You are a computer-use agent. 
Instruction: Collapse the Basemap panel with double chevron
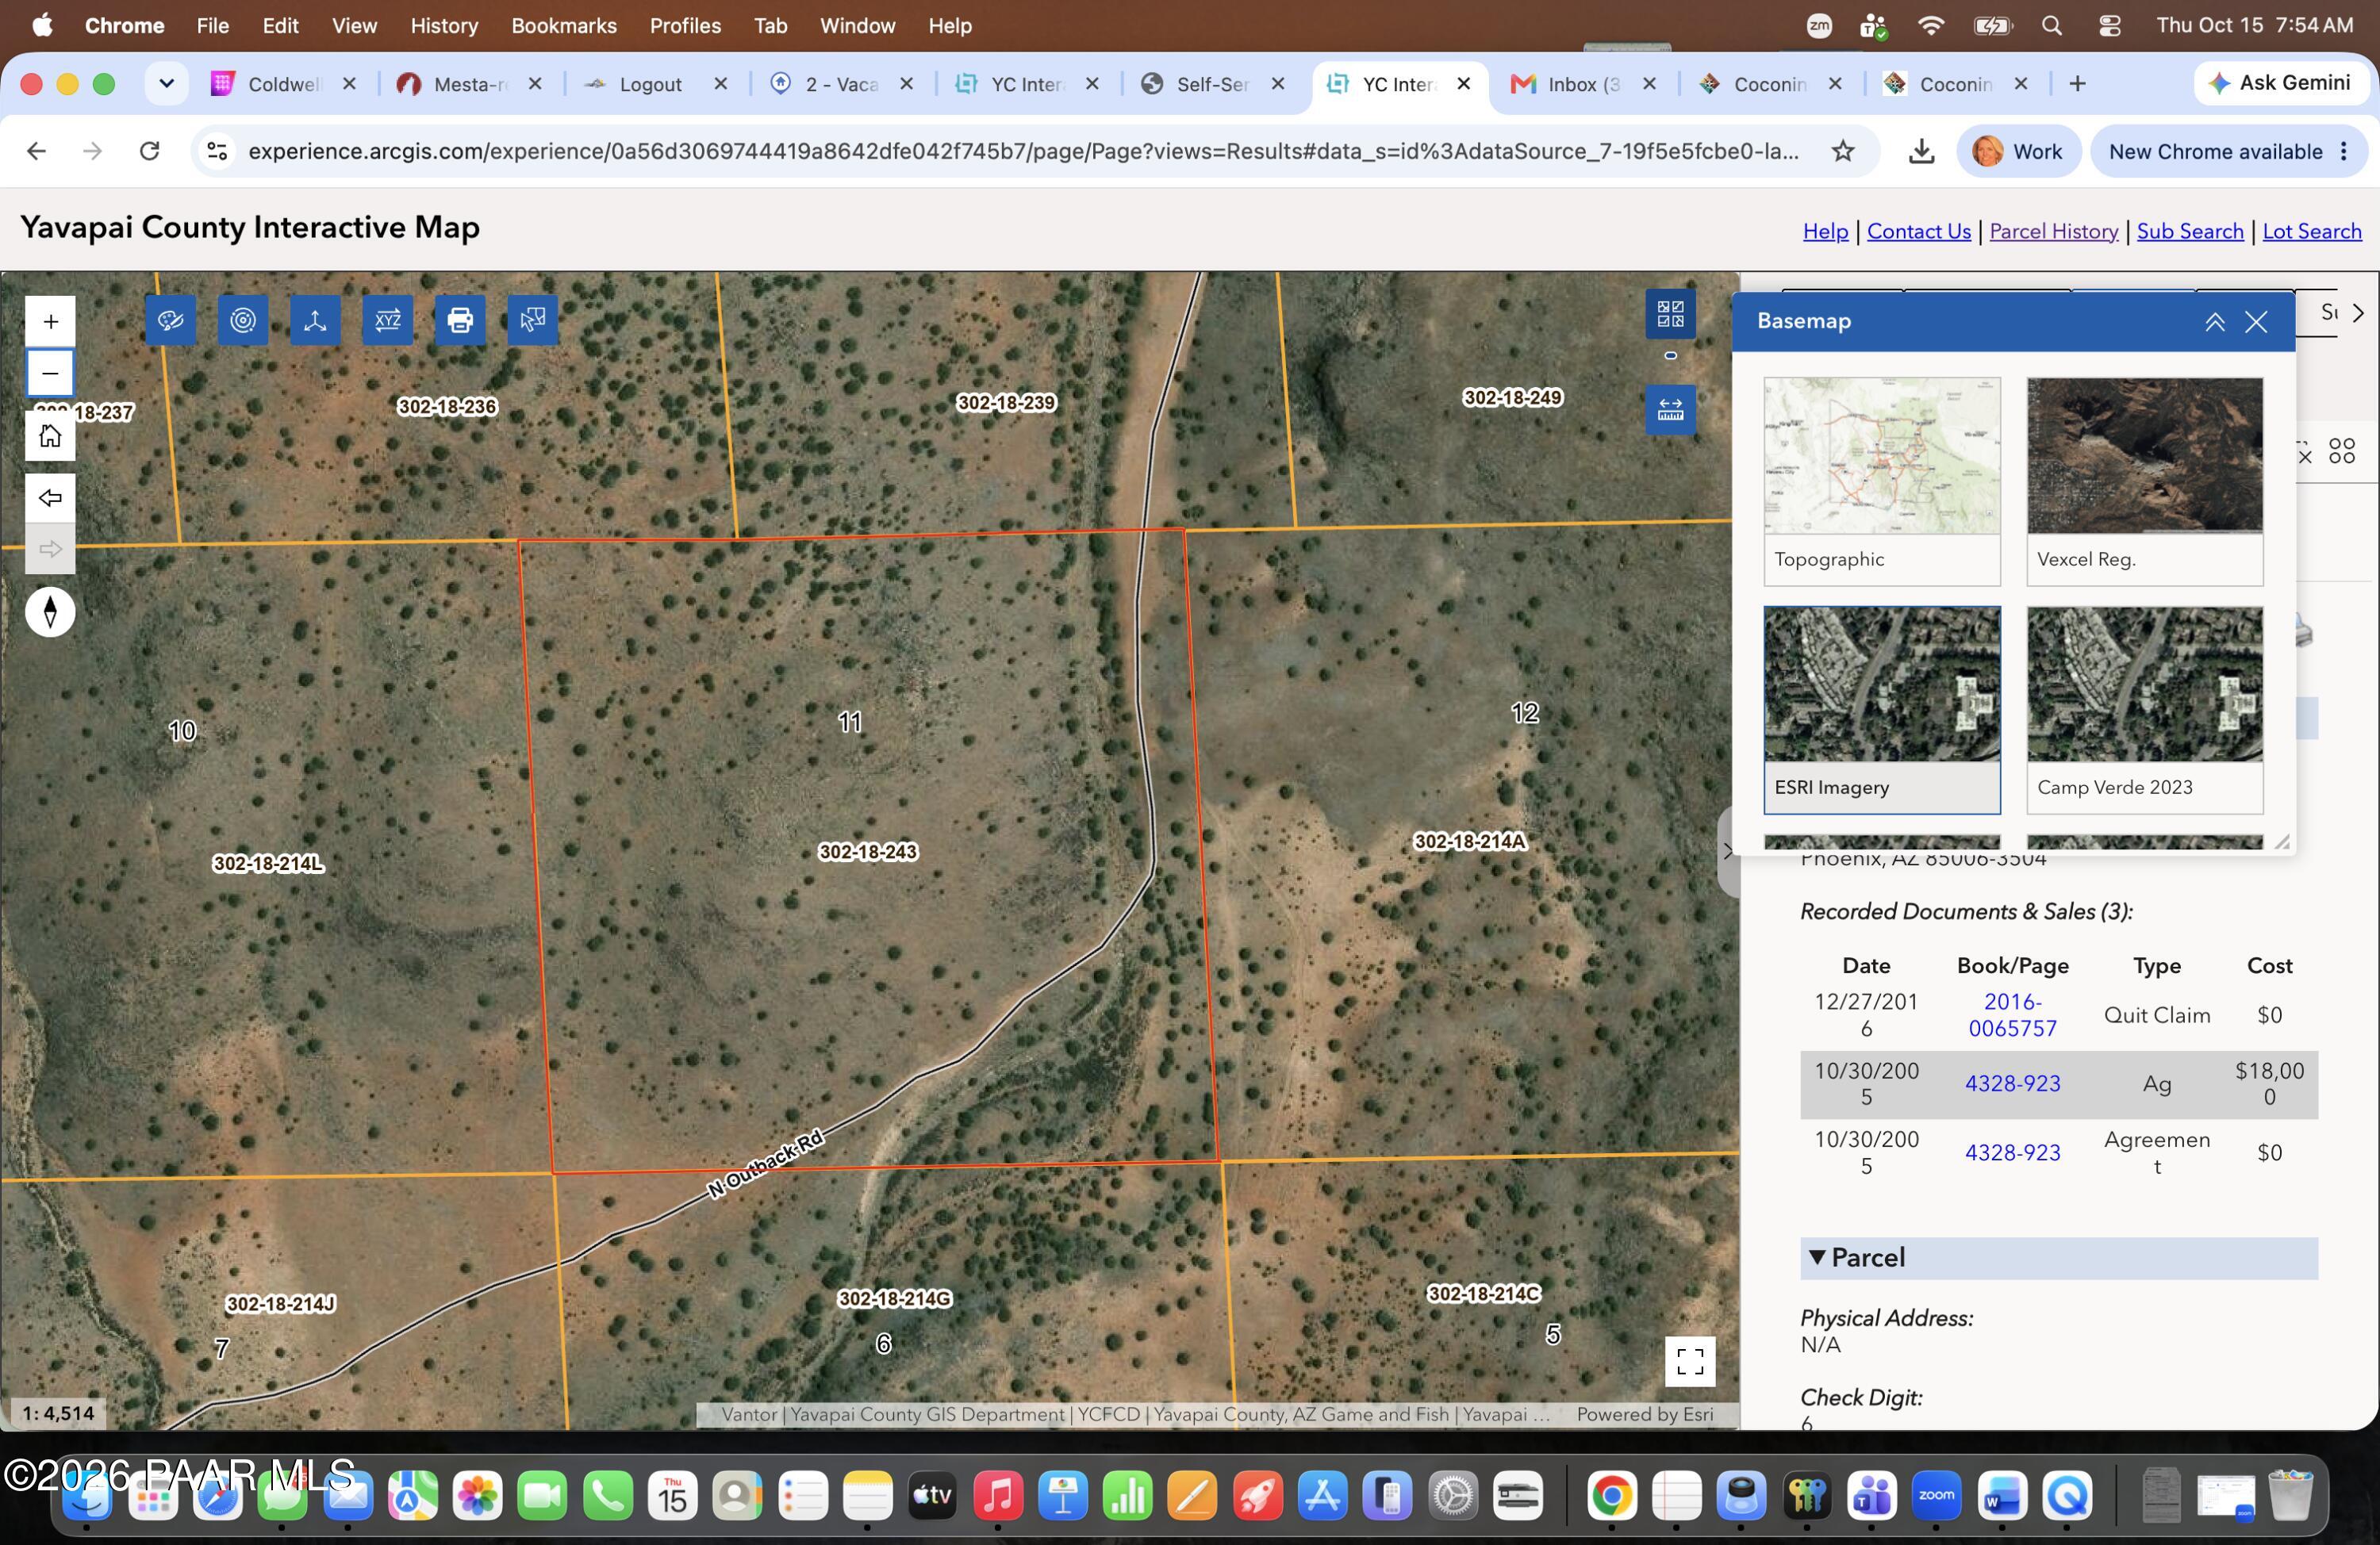point(2214,322)
